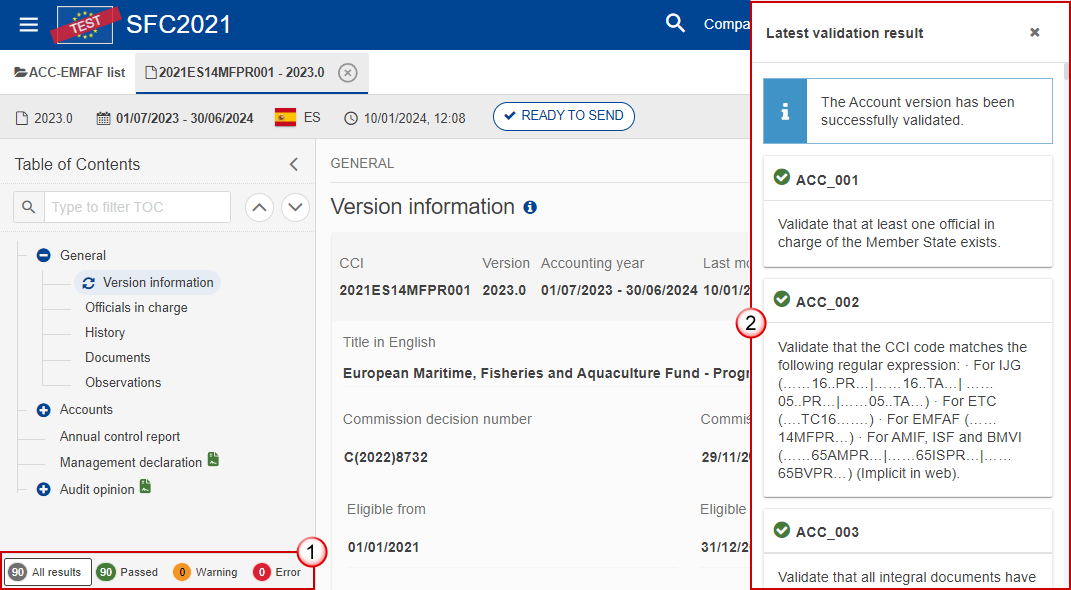Filter by 90 All results
Screen dimensions: 1071x590
tap(48, 572)
